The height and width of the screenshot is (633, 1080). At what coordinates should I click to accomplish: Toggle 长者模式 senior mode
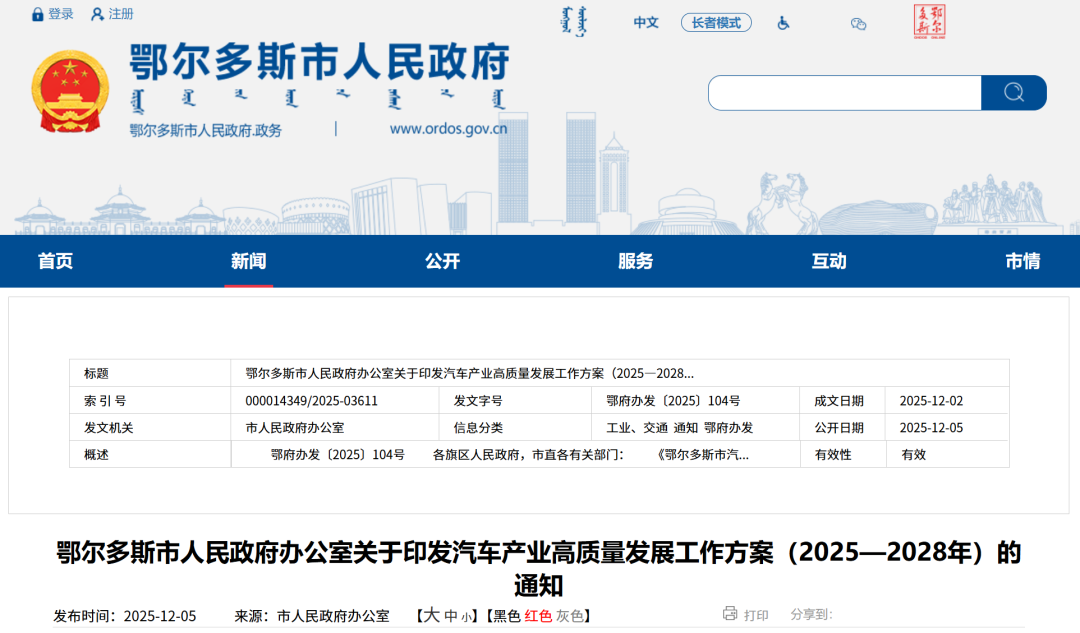point(716,23)
